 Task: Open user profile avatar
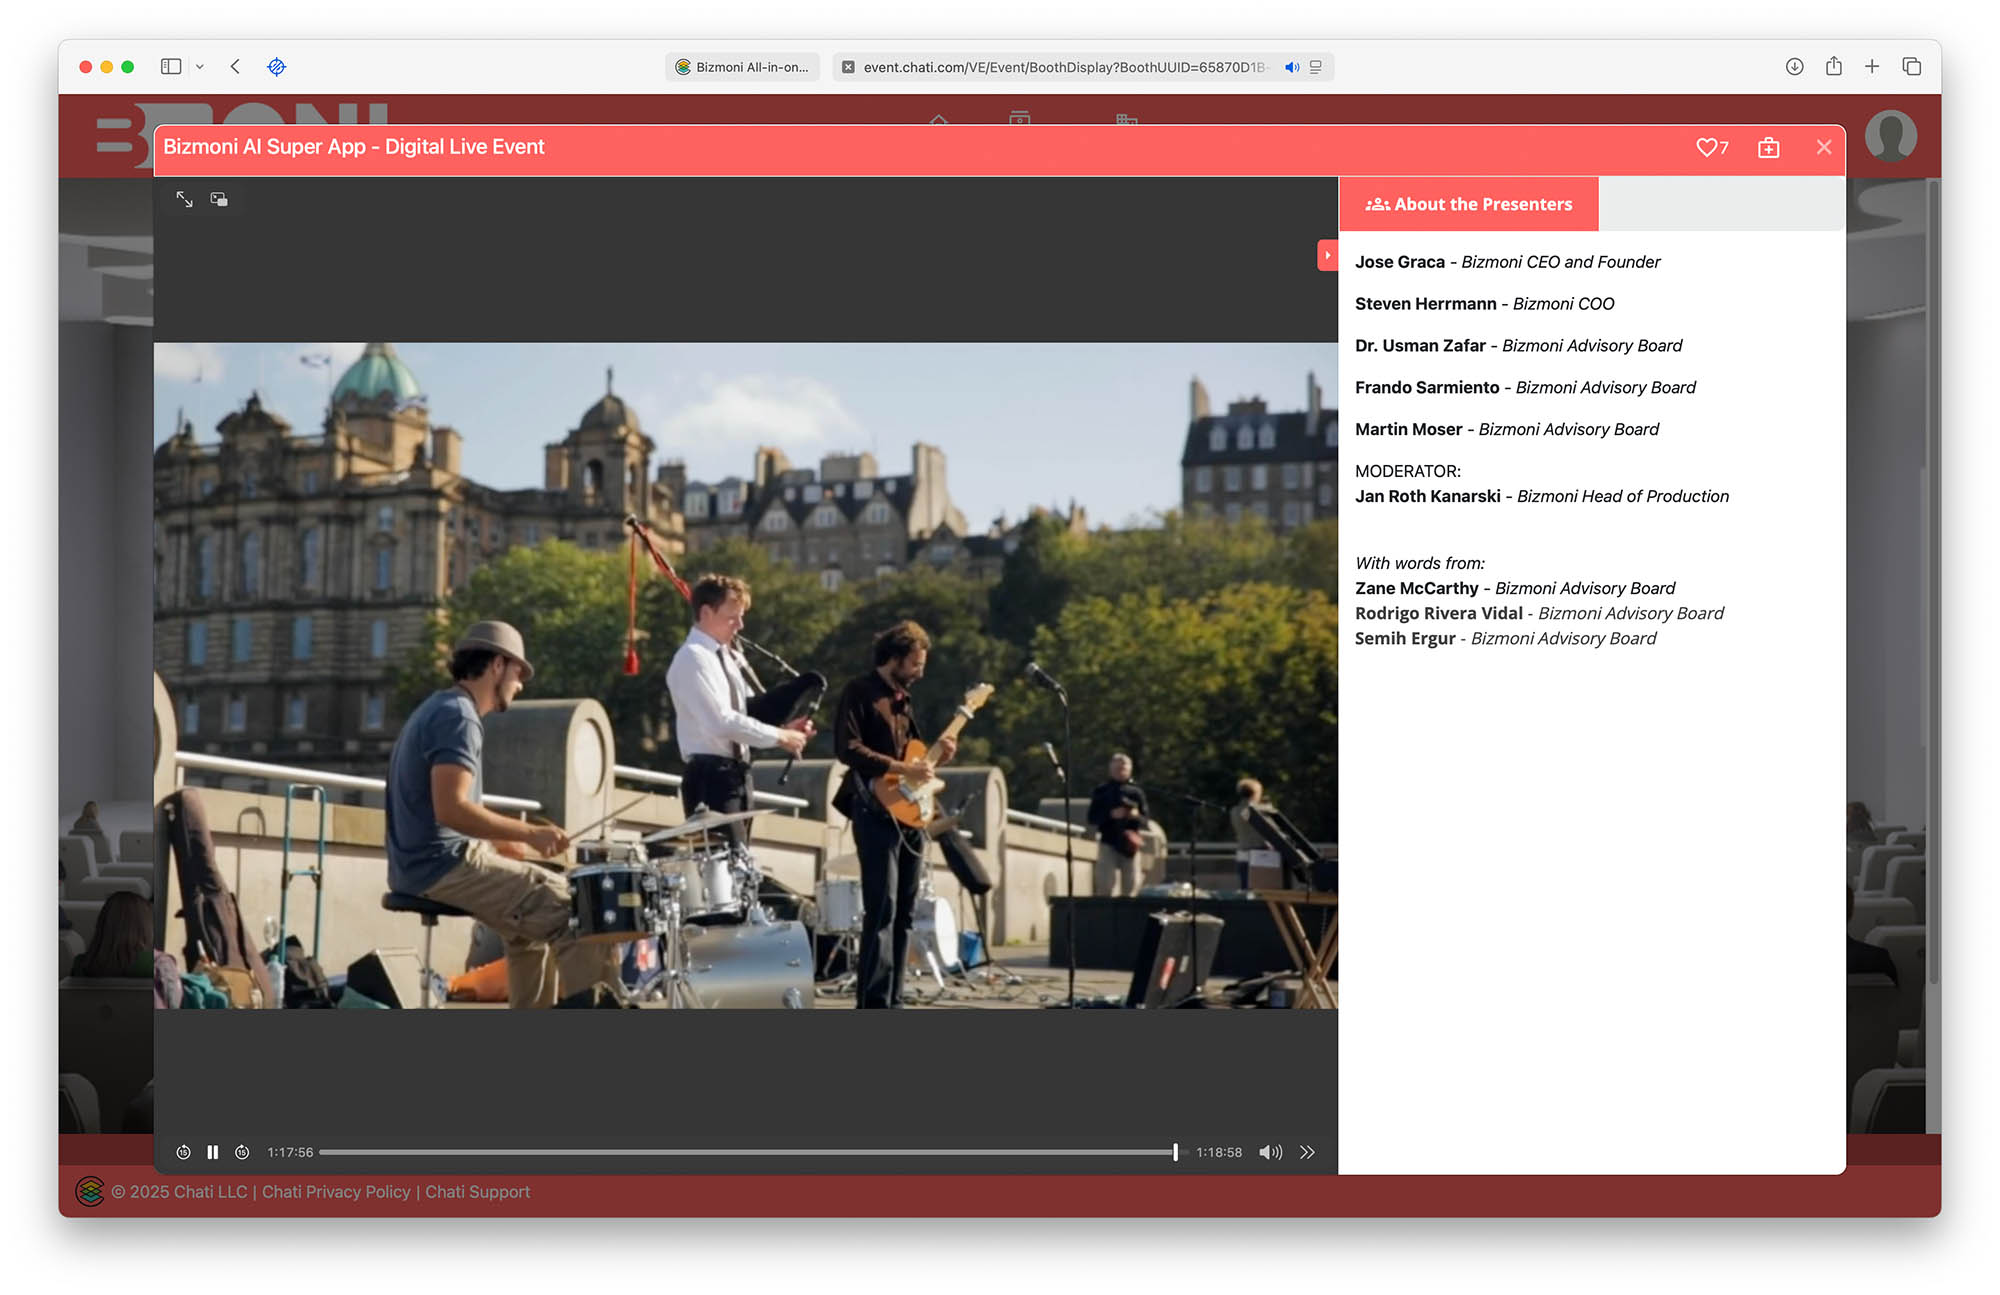[x=1889, y=136]
